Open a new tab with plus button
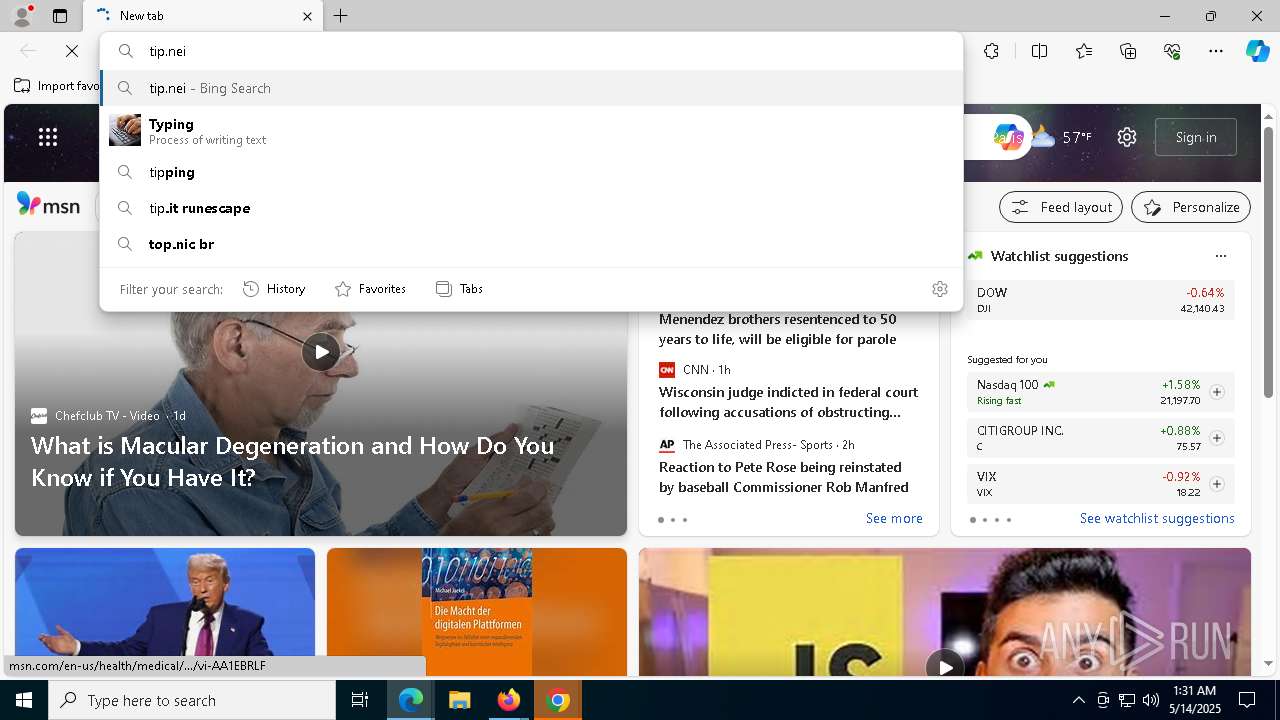This screenshot has height=720, width=1280. point(341,16)
